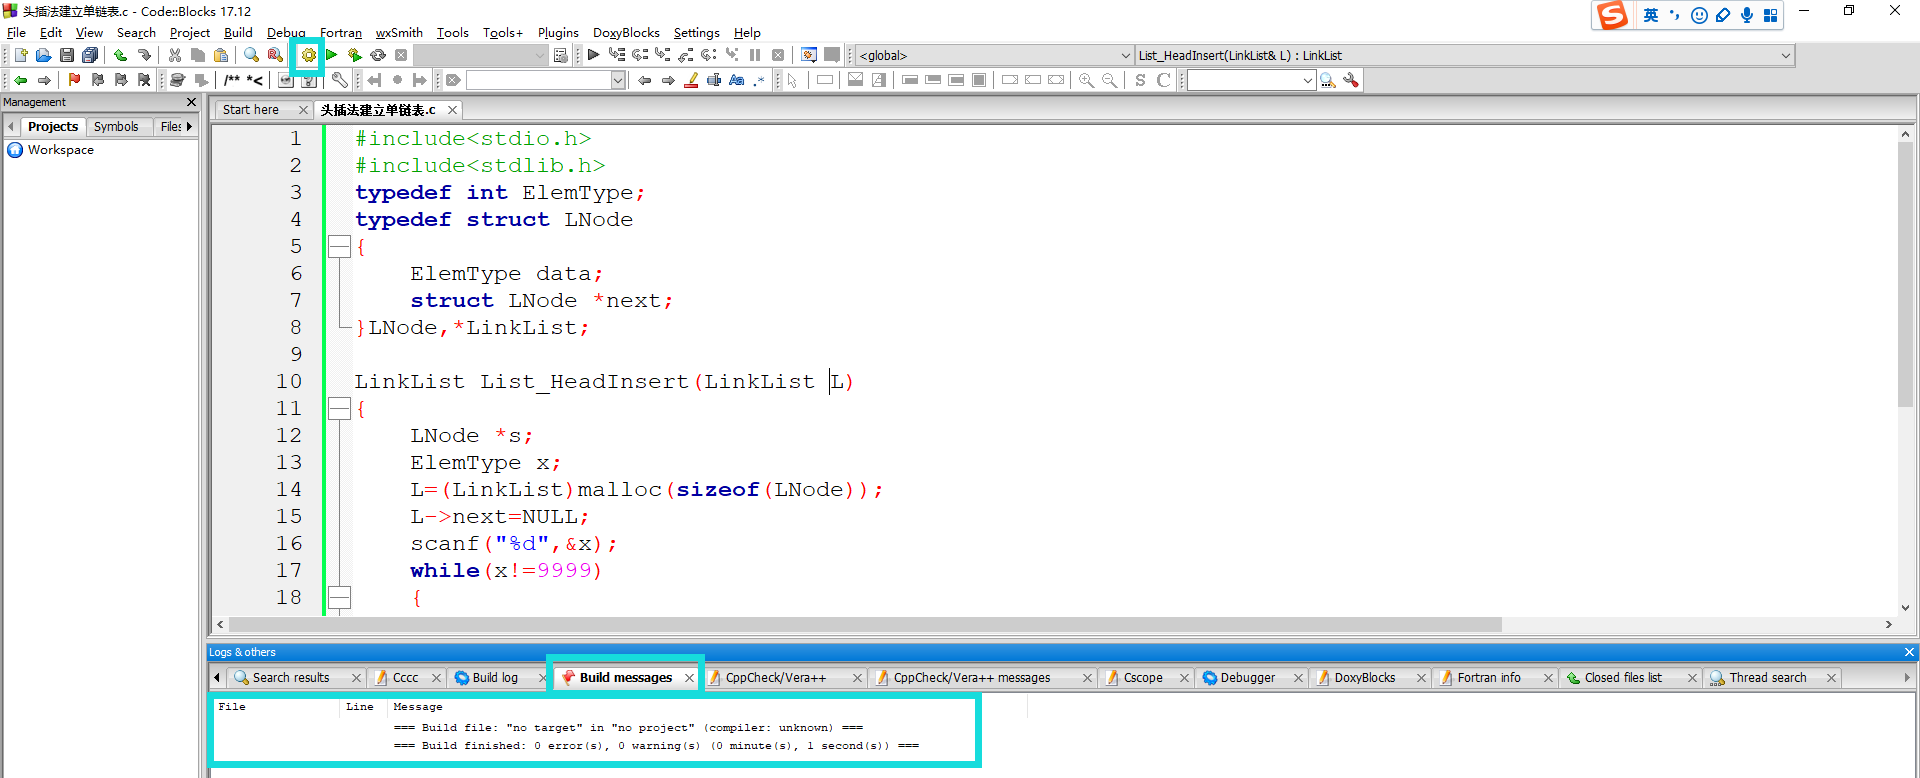Open the thread search combo box
The height and width of the screenshot is (778, 1920).
pyautogui.click(x=1250, y=80)
